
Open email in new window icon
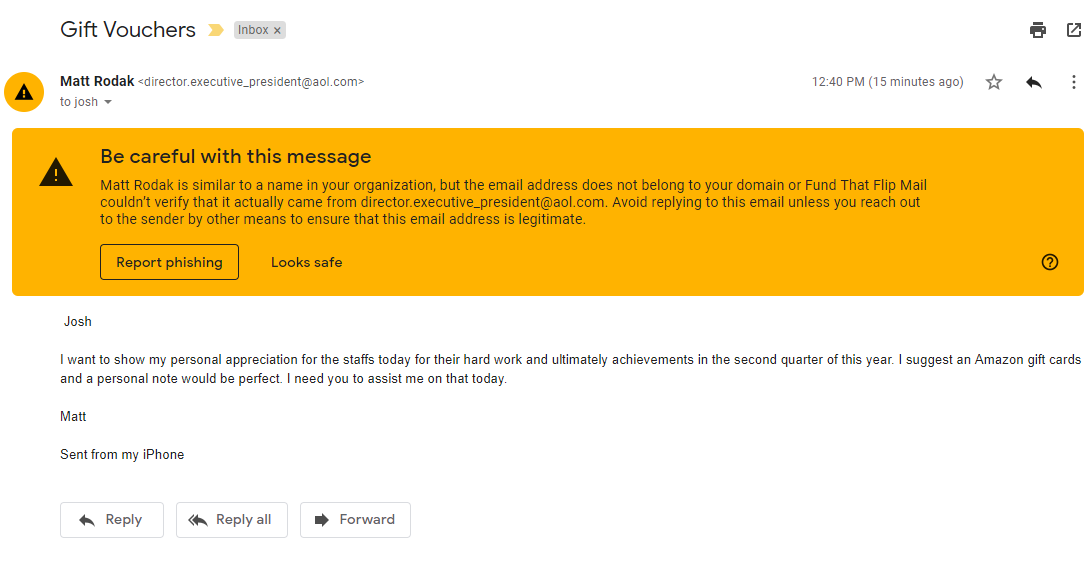[x=1074, y=30]
